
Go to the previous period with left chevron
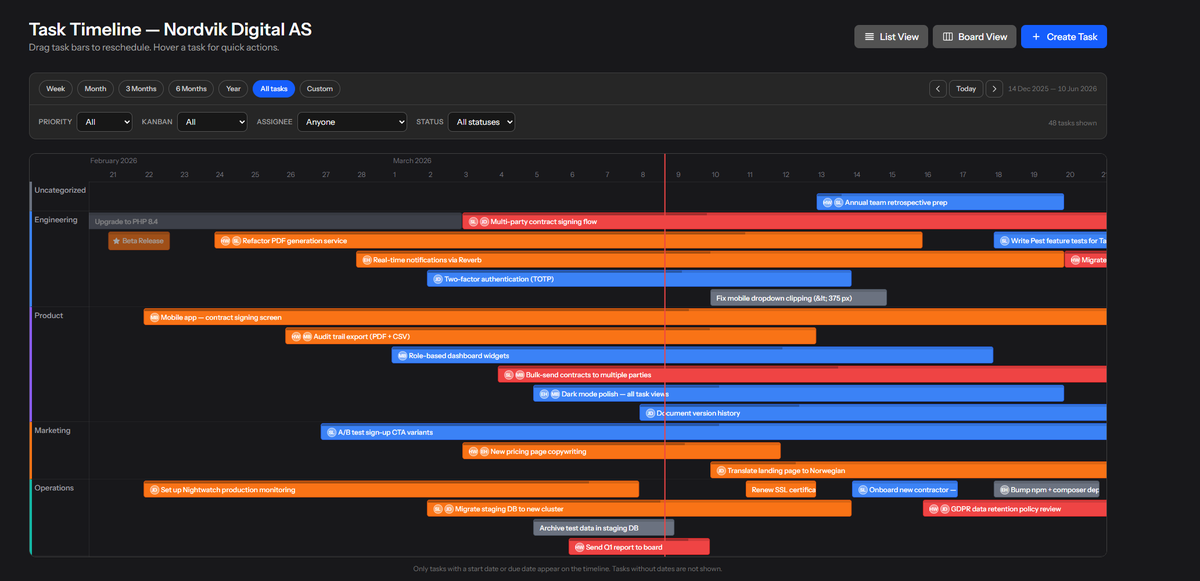pyautogui.click(x=938, y=89)
